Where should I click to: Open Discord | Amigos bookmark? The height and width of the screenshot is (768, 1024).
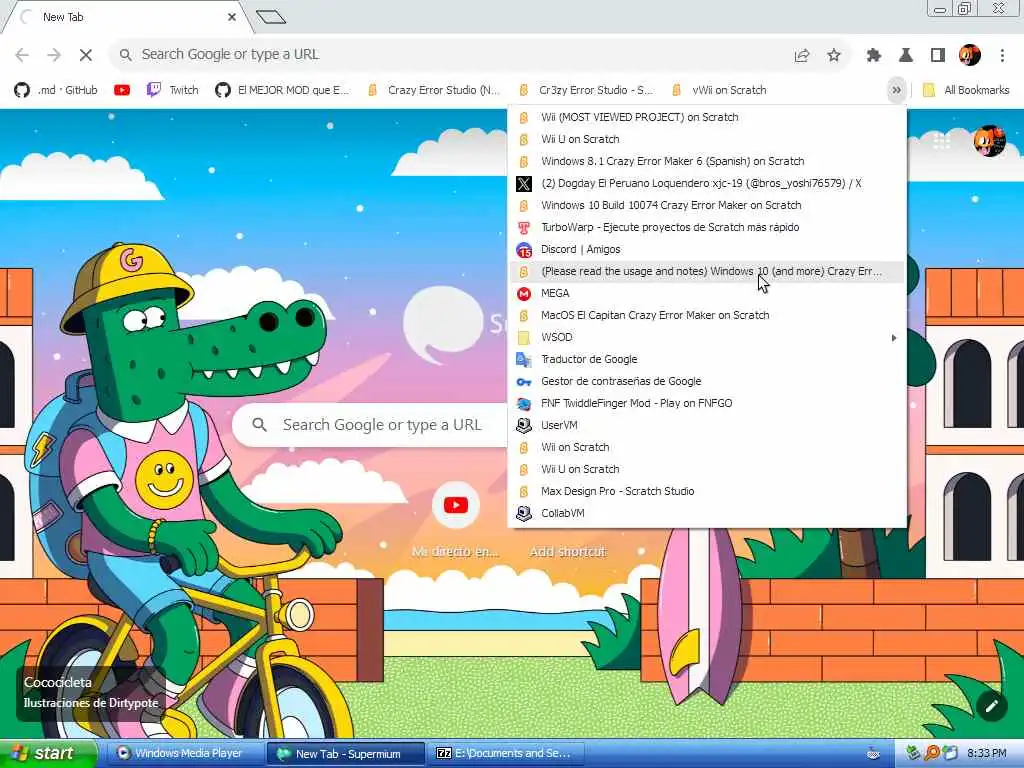tap(708, 249)
